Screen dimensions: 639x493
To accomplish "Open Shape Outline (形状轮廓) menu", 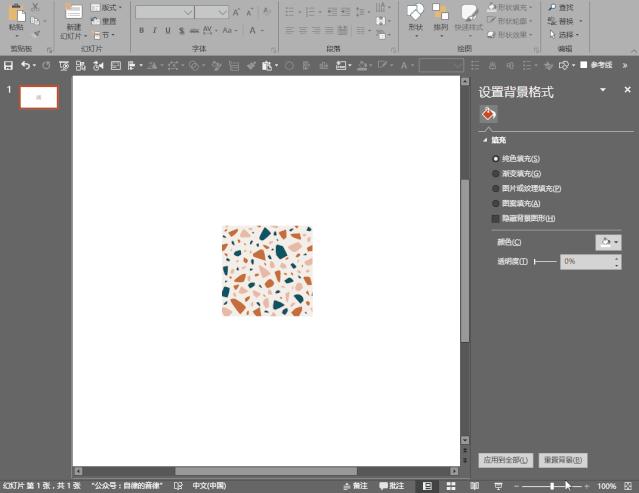I will (x=510, y=21).
